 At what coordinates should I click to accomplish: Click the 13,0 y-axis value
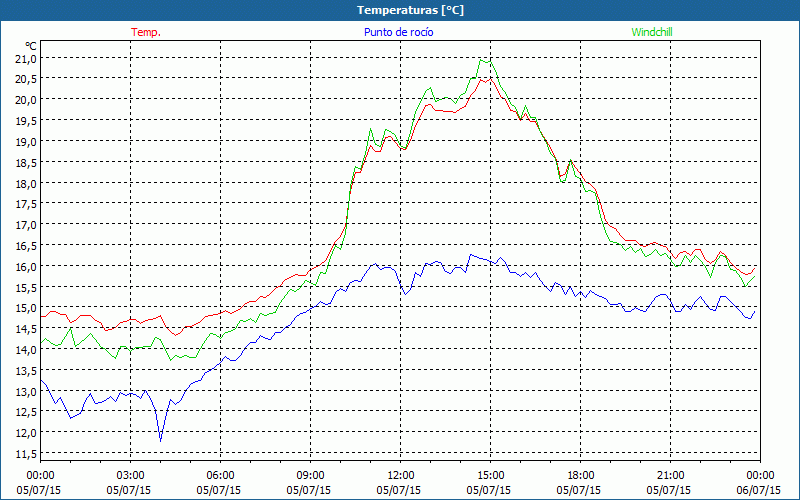click(27, 392)
